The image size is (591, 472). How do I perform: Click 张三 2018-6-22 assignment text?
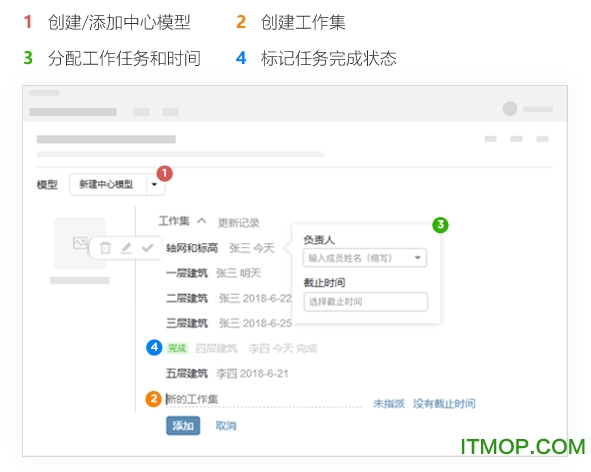point(256,298)
